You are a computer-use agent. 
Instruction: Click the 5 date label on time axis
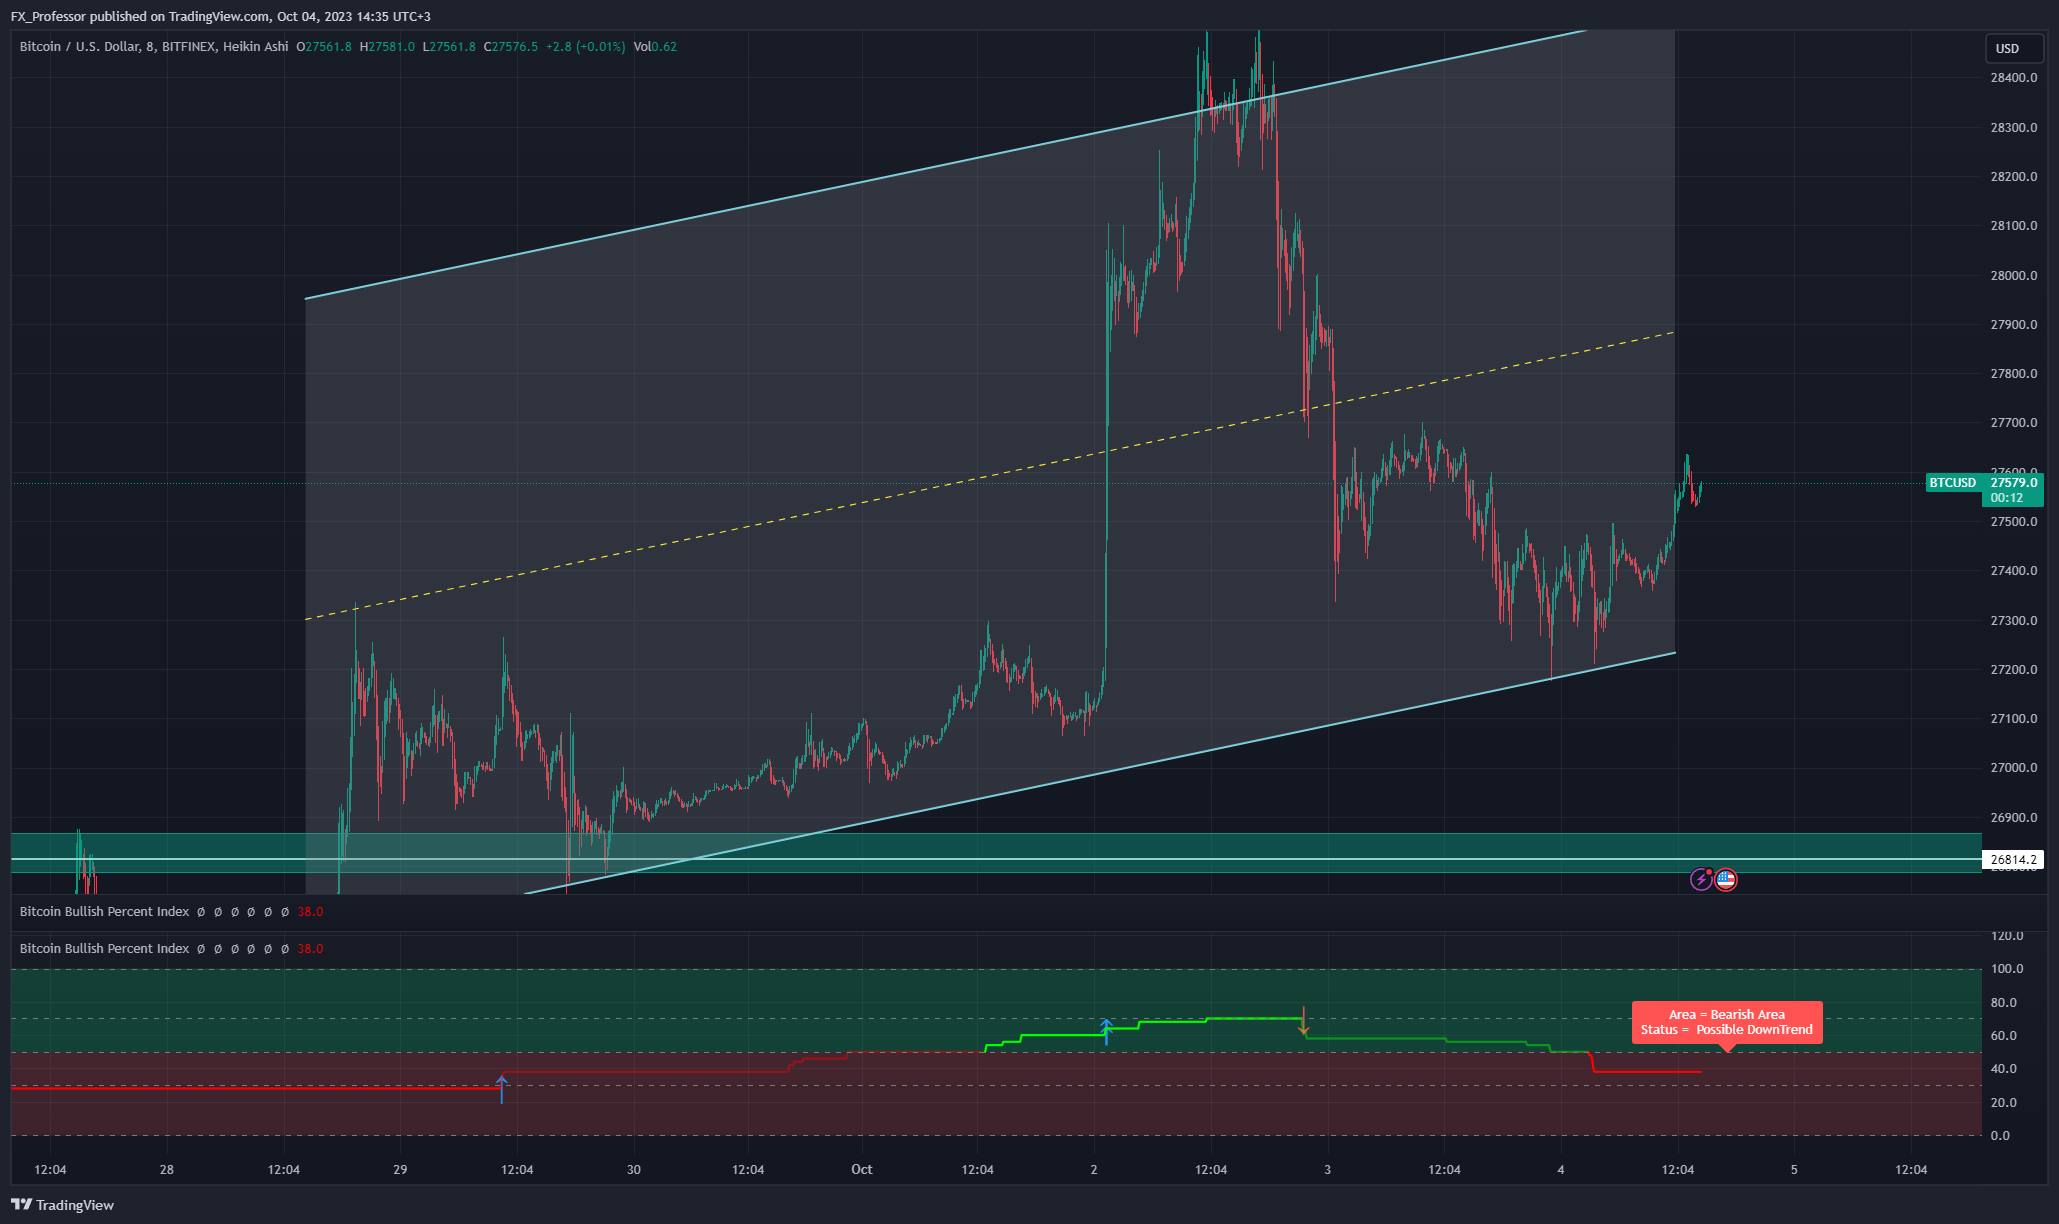[x=1794, y=1169]
